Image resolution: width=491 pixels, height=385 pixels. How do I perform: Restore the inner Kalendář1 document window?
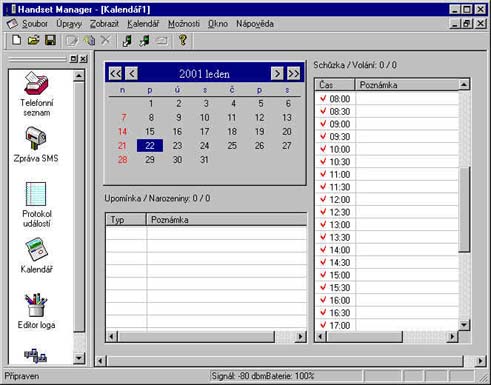[x=467, y=24]
